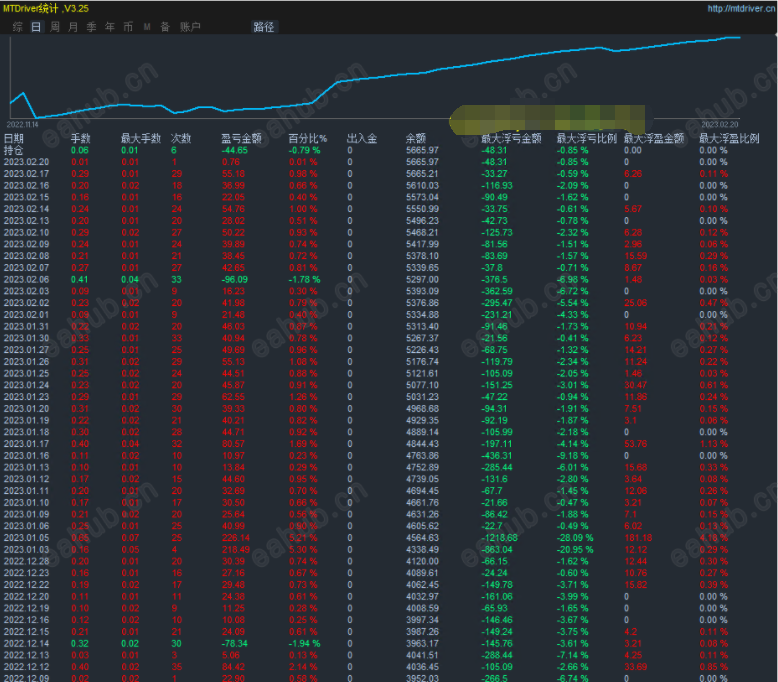Click the MTDriver统计 V3.25 title text
778x682 pixels.
tap(46, 8)
